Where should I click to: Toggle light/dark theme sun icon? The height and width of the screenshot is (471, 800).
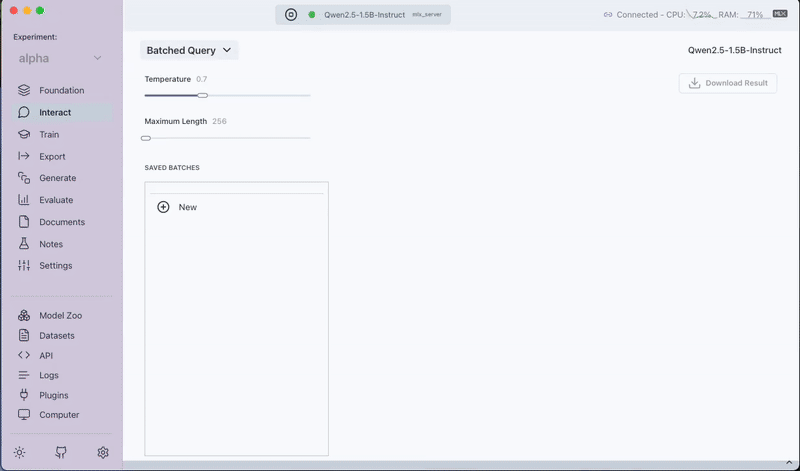pos(19,452)
